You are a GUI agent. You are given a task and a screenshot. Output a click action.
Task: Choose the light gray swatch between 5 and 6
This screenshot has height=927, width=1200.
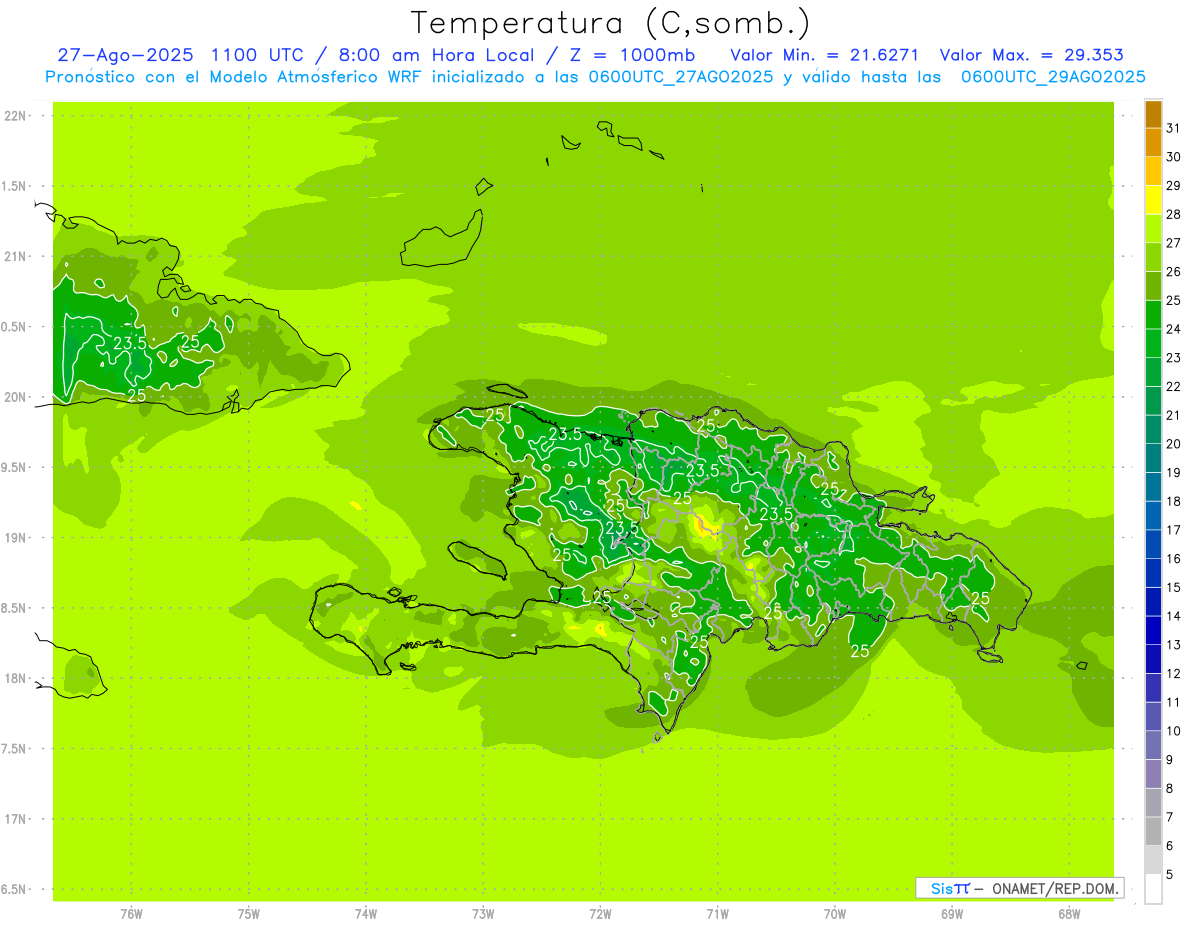pos(1153,860)
